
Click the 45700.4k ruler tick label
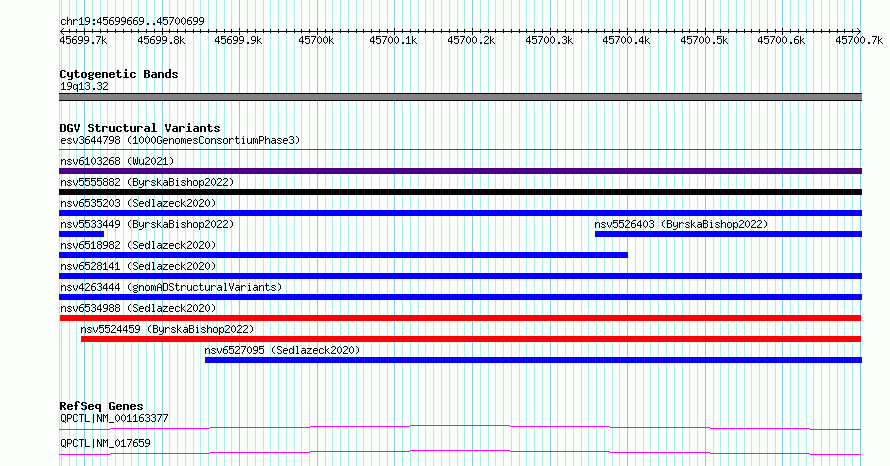tap(626, 40)
